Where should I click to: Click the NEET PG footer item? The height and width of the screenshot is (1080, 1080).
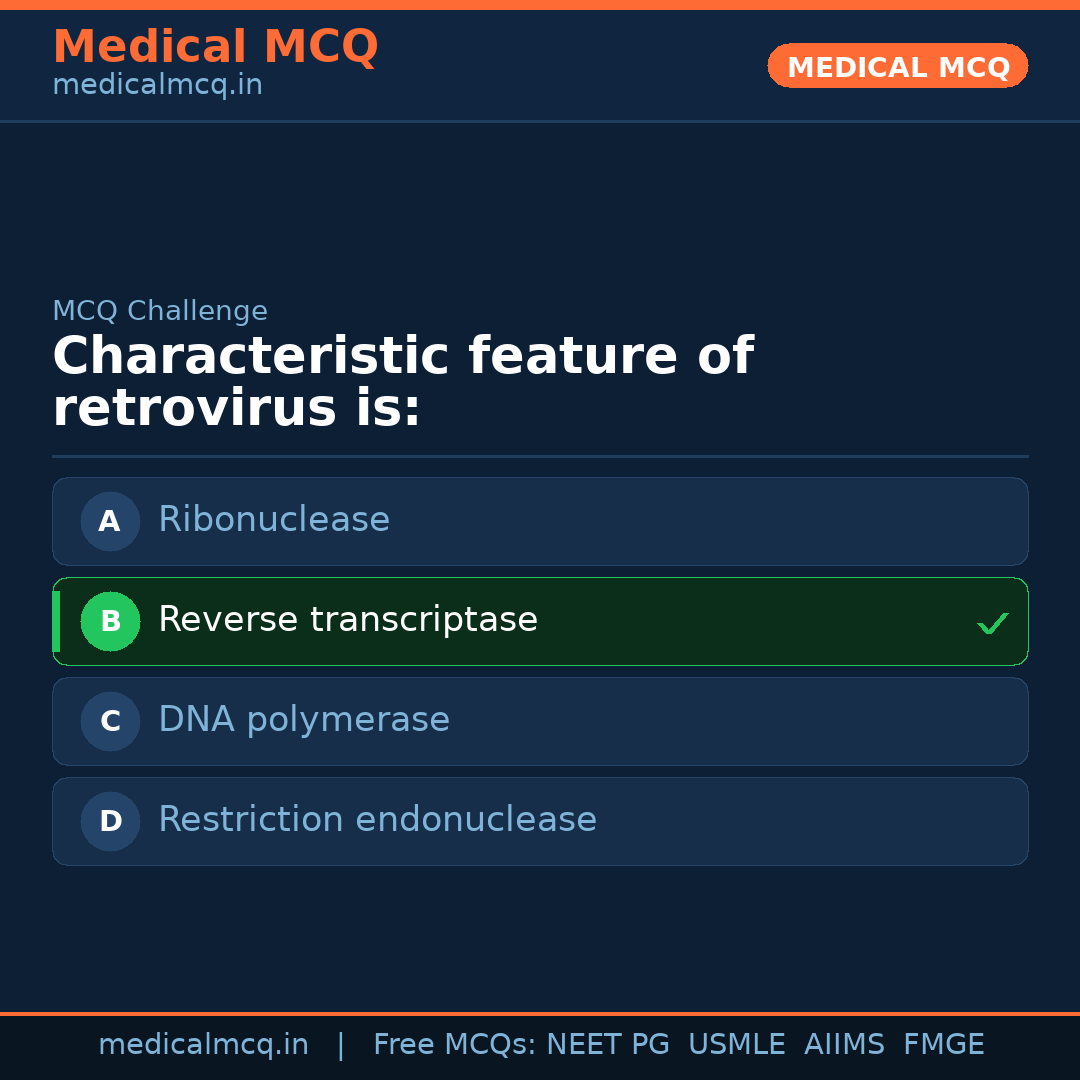click(607, 1043)
